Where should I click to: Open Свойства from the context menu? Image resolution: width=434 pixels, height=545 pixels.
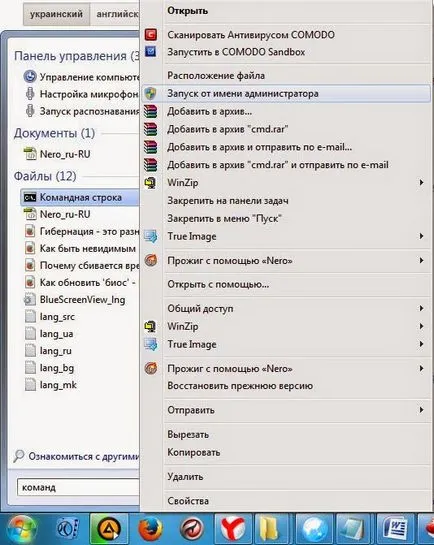click(x=286, y=501)
